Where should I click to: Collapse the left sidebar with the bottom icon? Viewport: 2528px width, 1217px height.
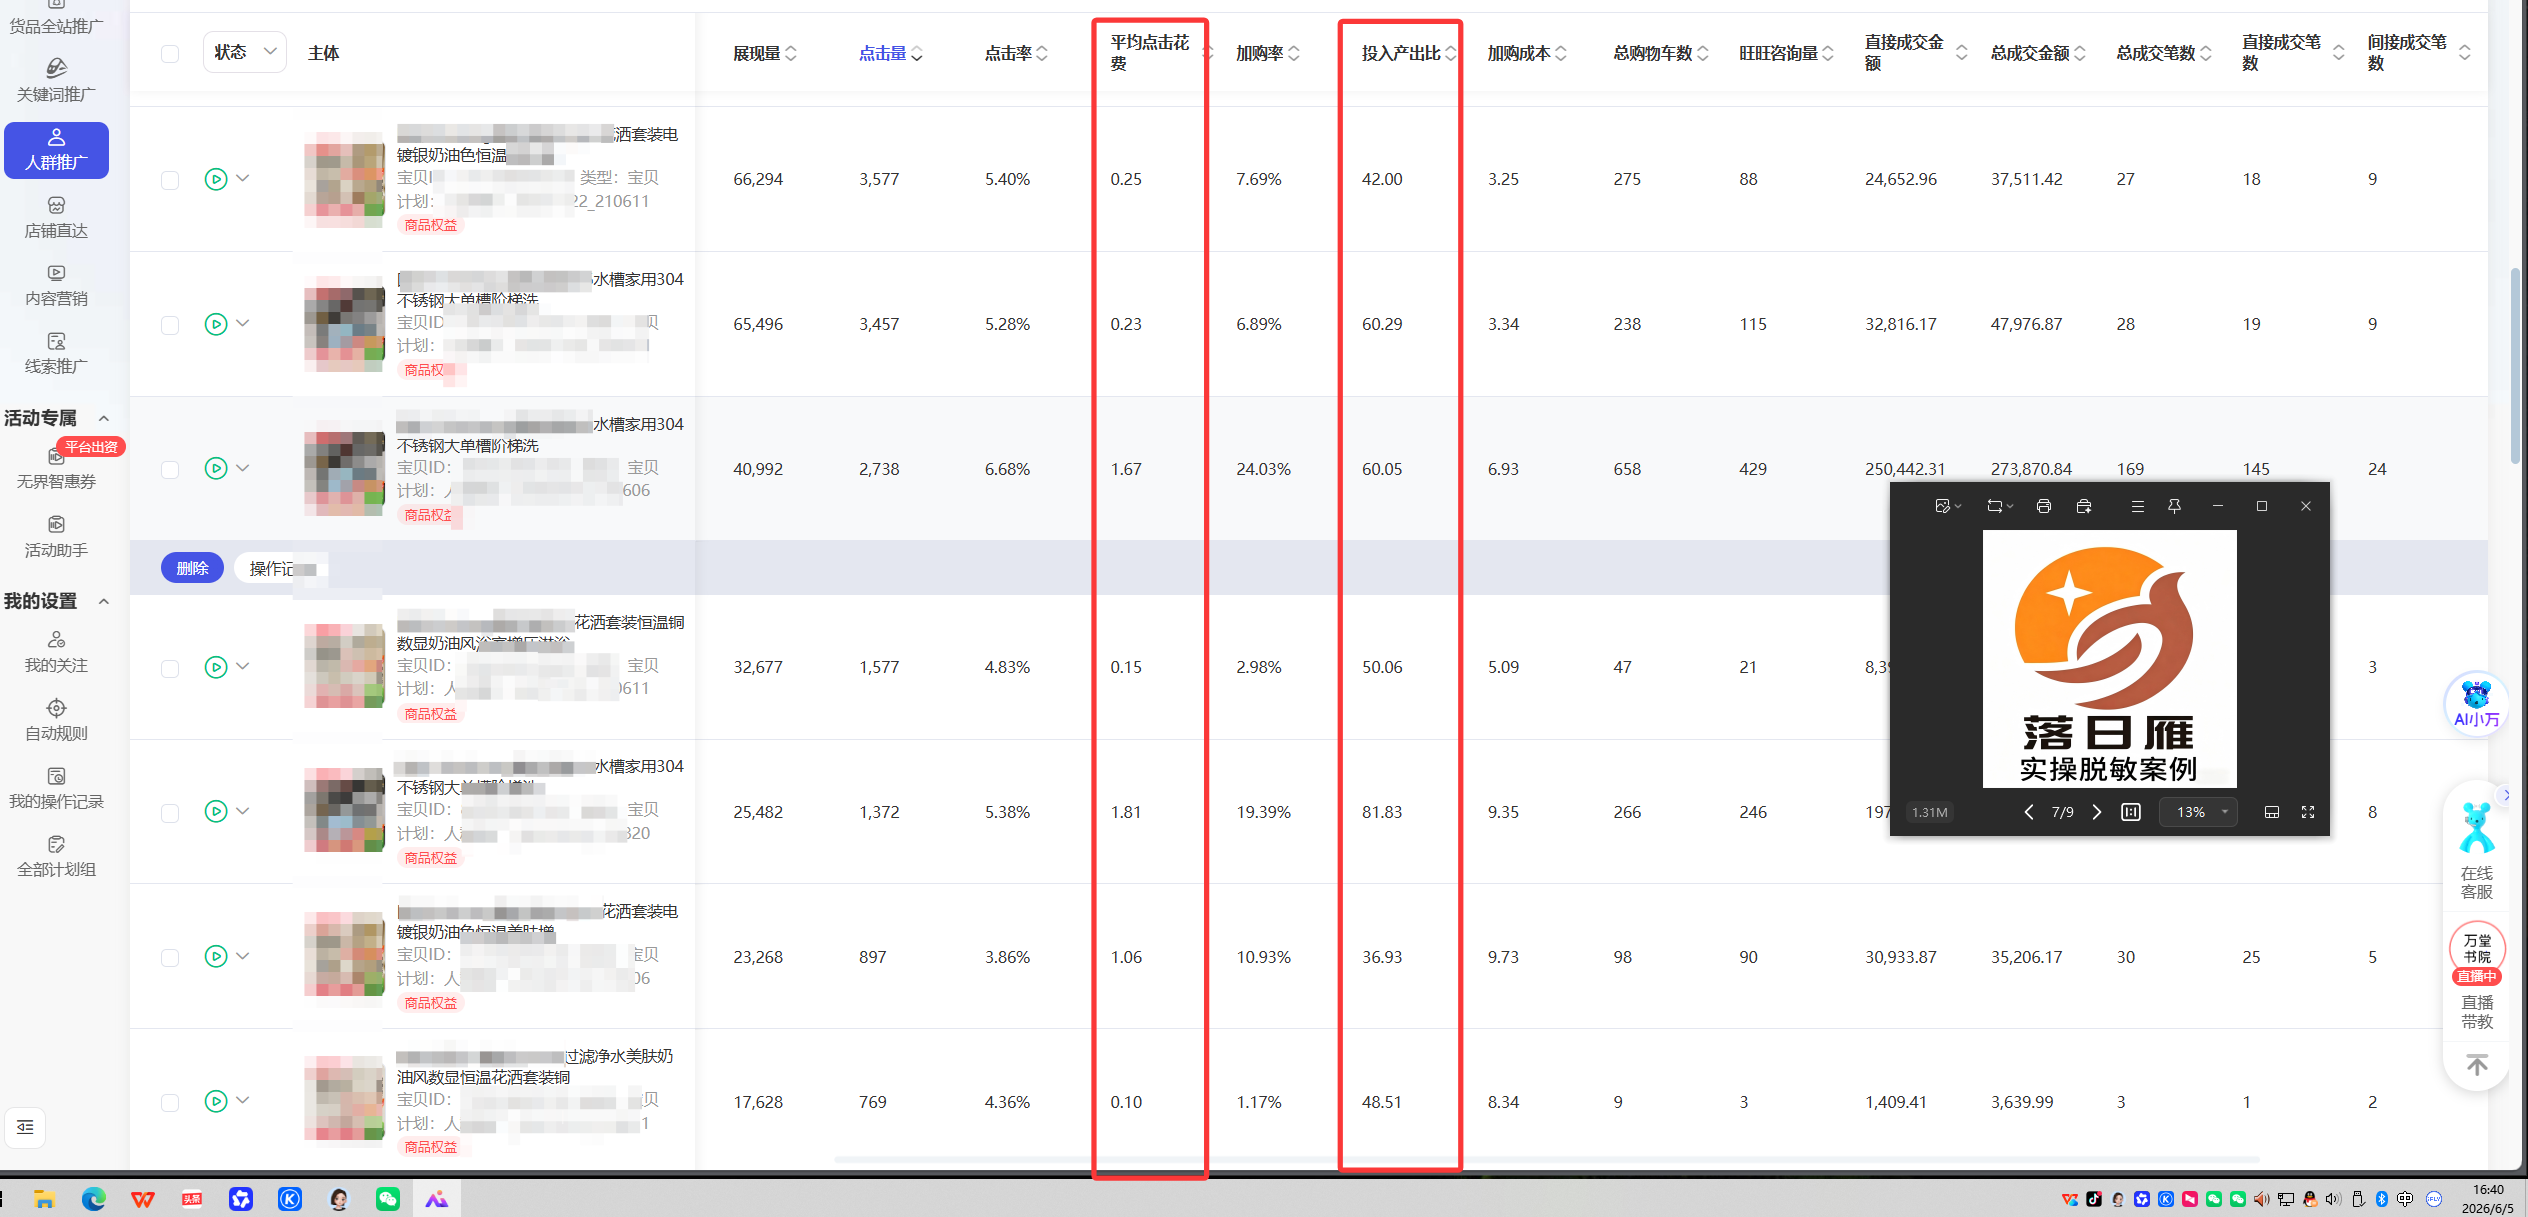coord(25,1127)
